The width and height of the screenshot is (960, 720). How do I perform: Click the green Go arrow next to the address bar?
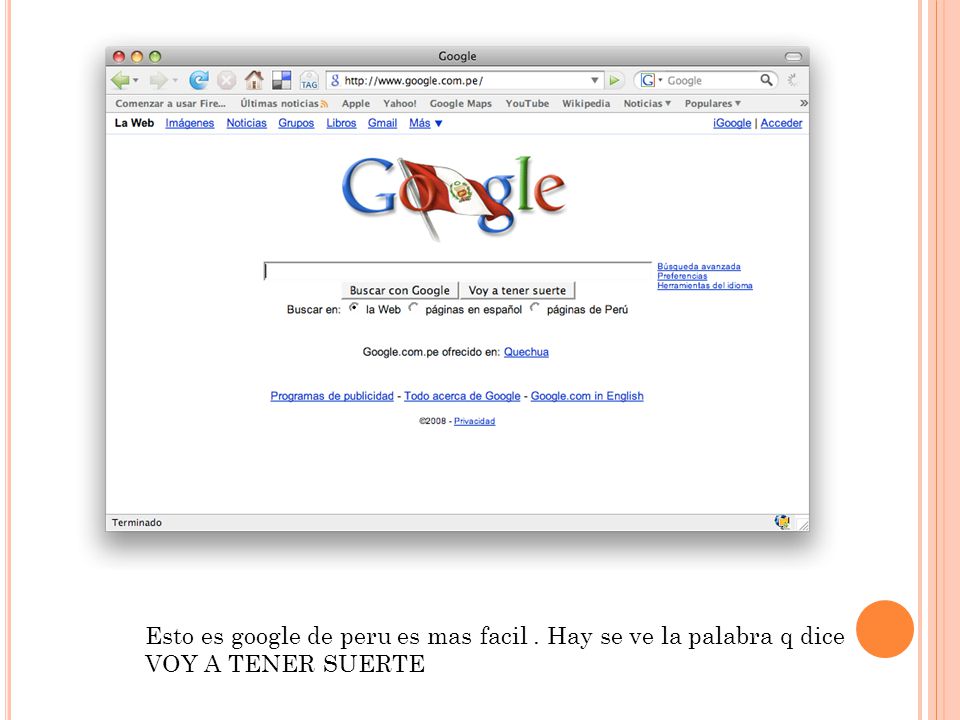coord(615,80)
